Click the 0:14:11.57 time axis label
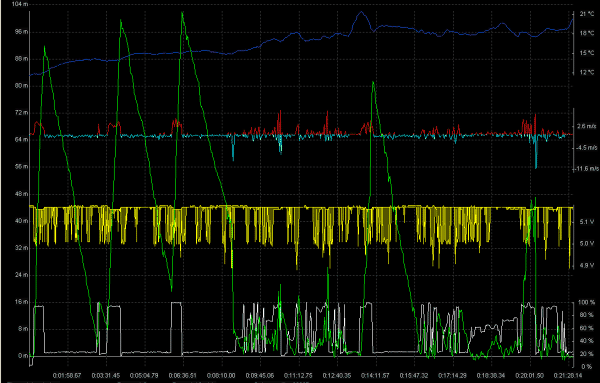 [x=375, y=376]
